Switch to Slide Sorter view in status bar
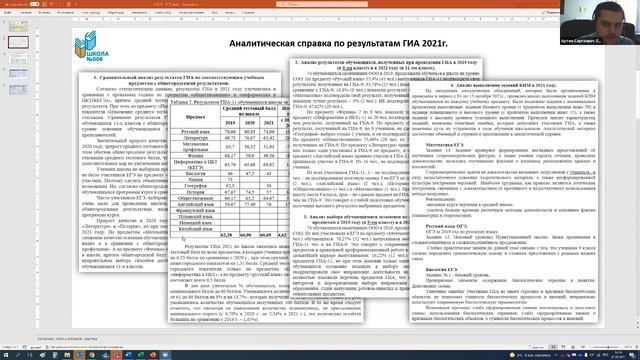Image resolution: width=640 pixels, height=360 pixels. 563,347
